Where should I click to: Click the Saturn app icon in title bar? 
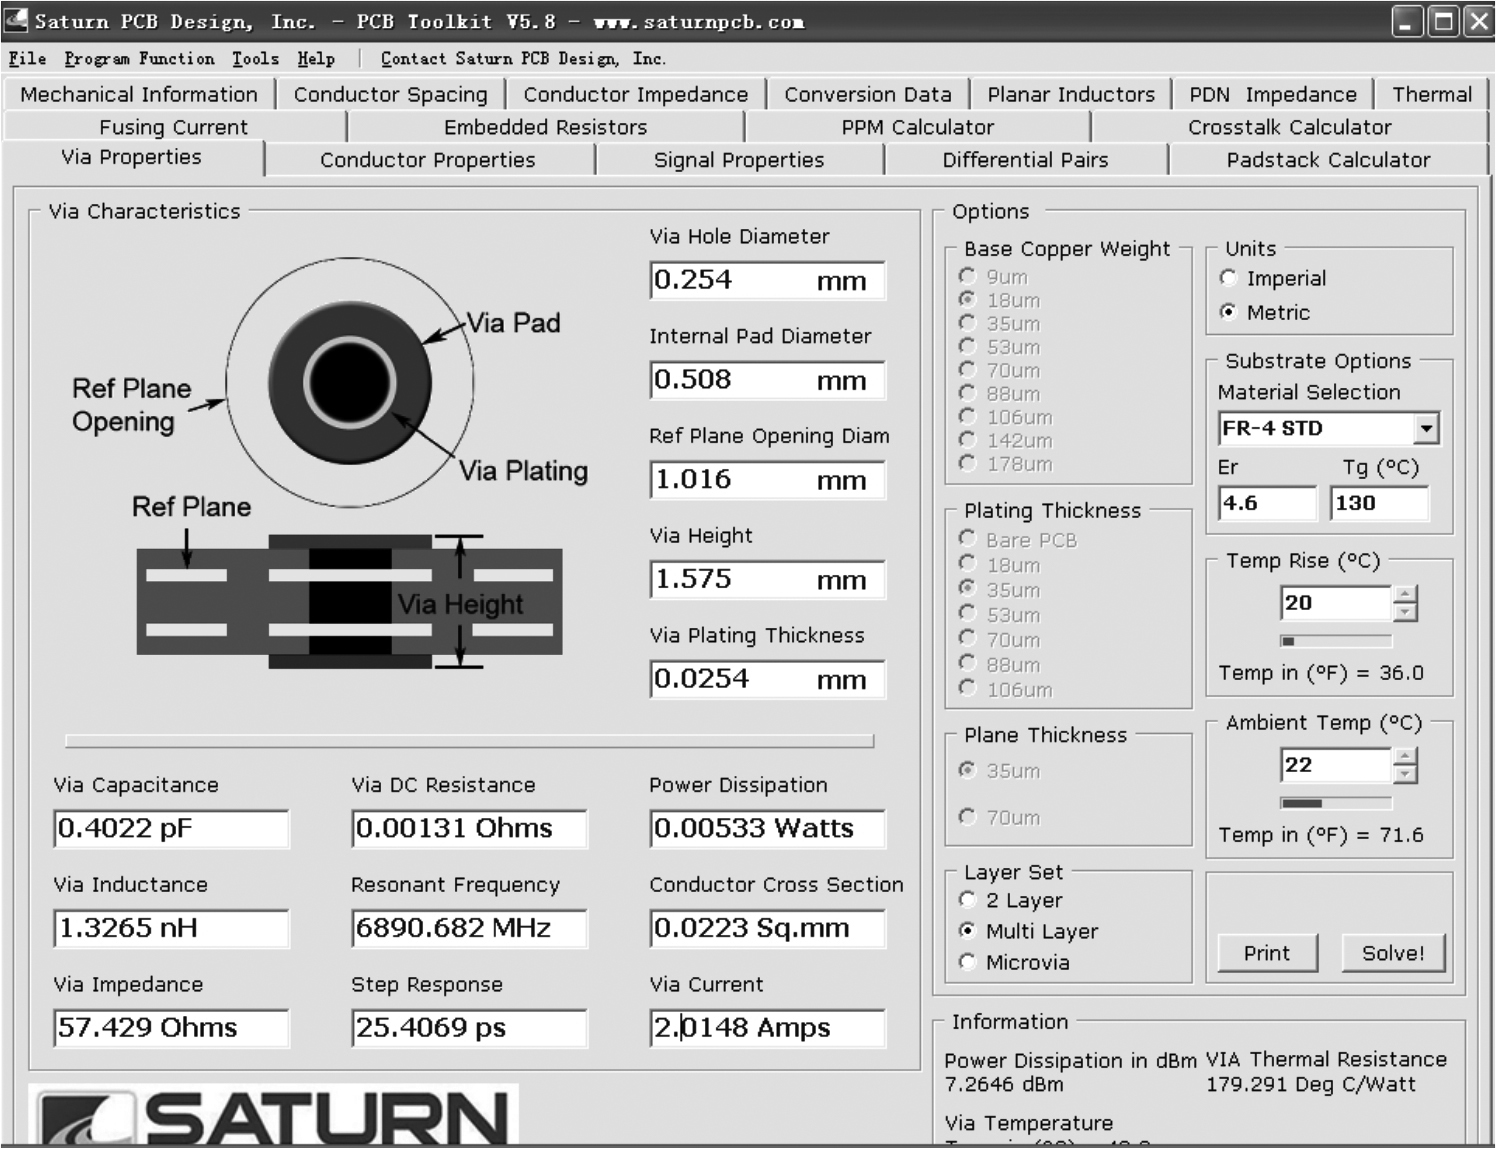(x=16, y=20)
